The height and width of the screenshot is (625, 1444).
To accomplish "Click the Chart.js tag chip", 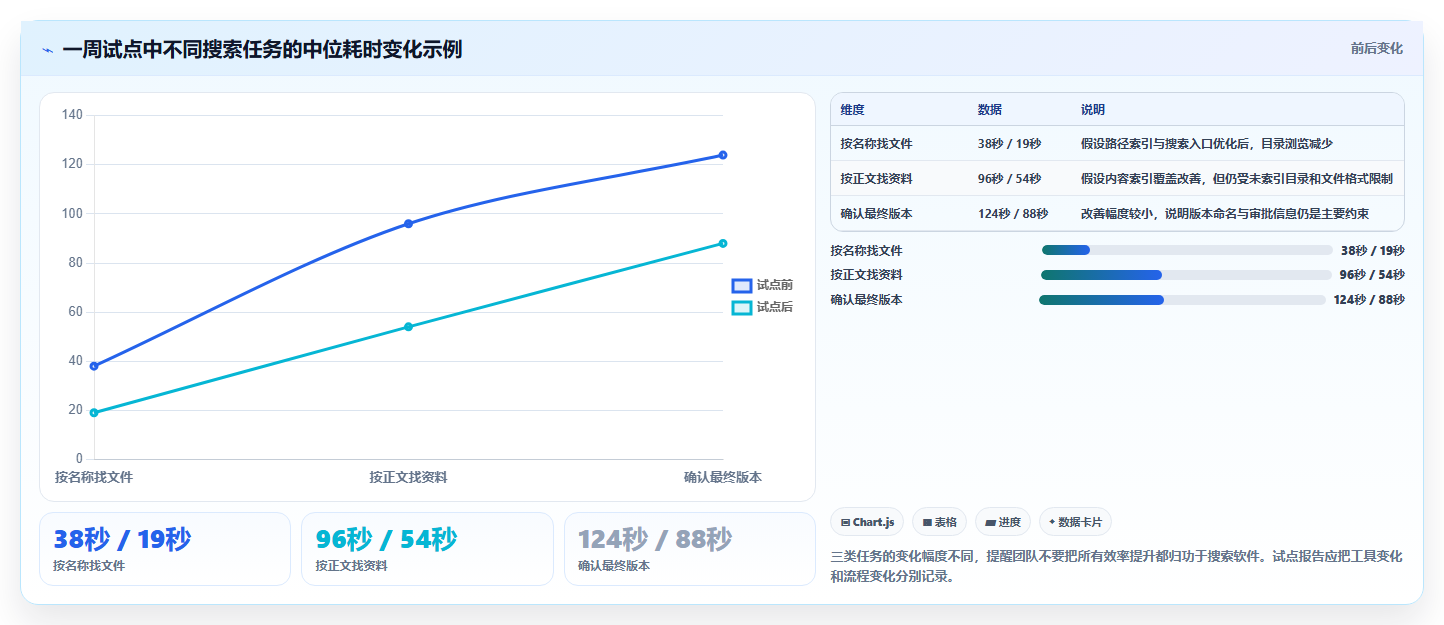I will pos(867,522).
